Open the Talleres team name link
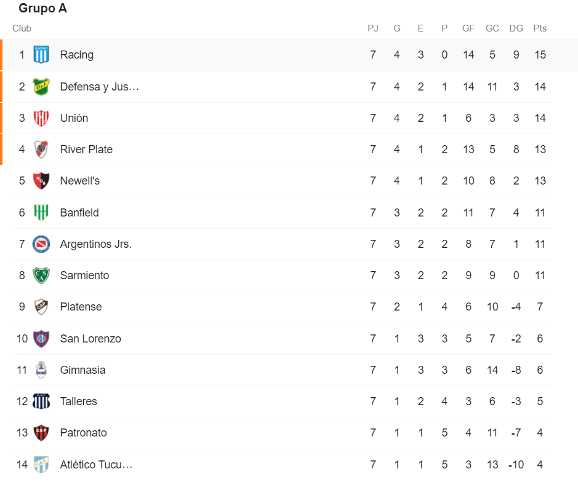This screenshot has height=496, width=578. tap(79, 401)
